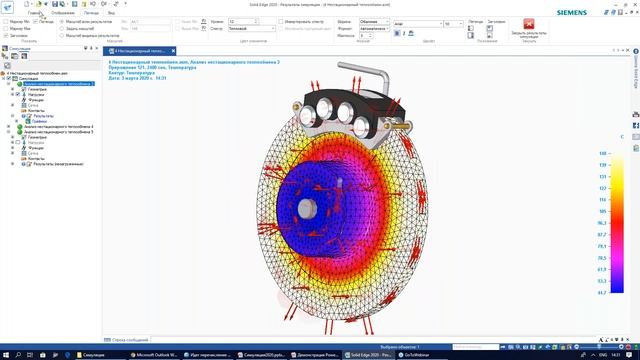Toggle the Легенда checkbox in Показать group
The width and height of the screenshot is (640, 360).
pos(35,22)
